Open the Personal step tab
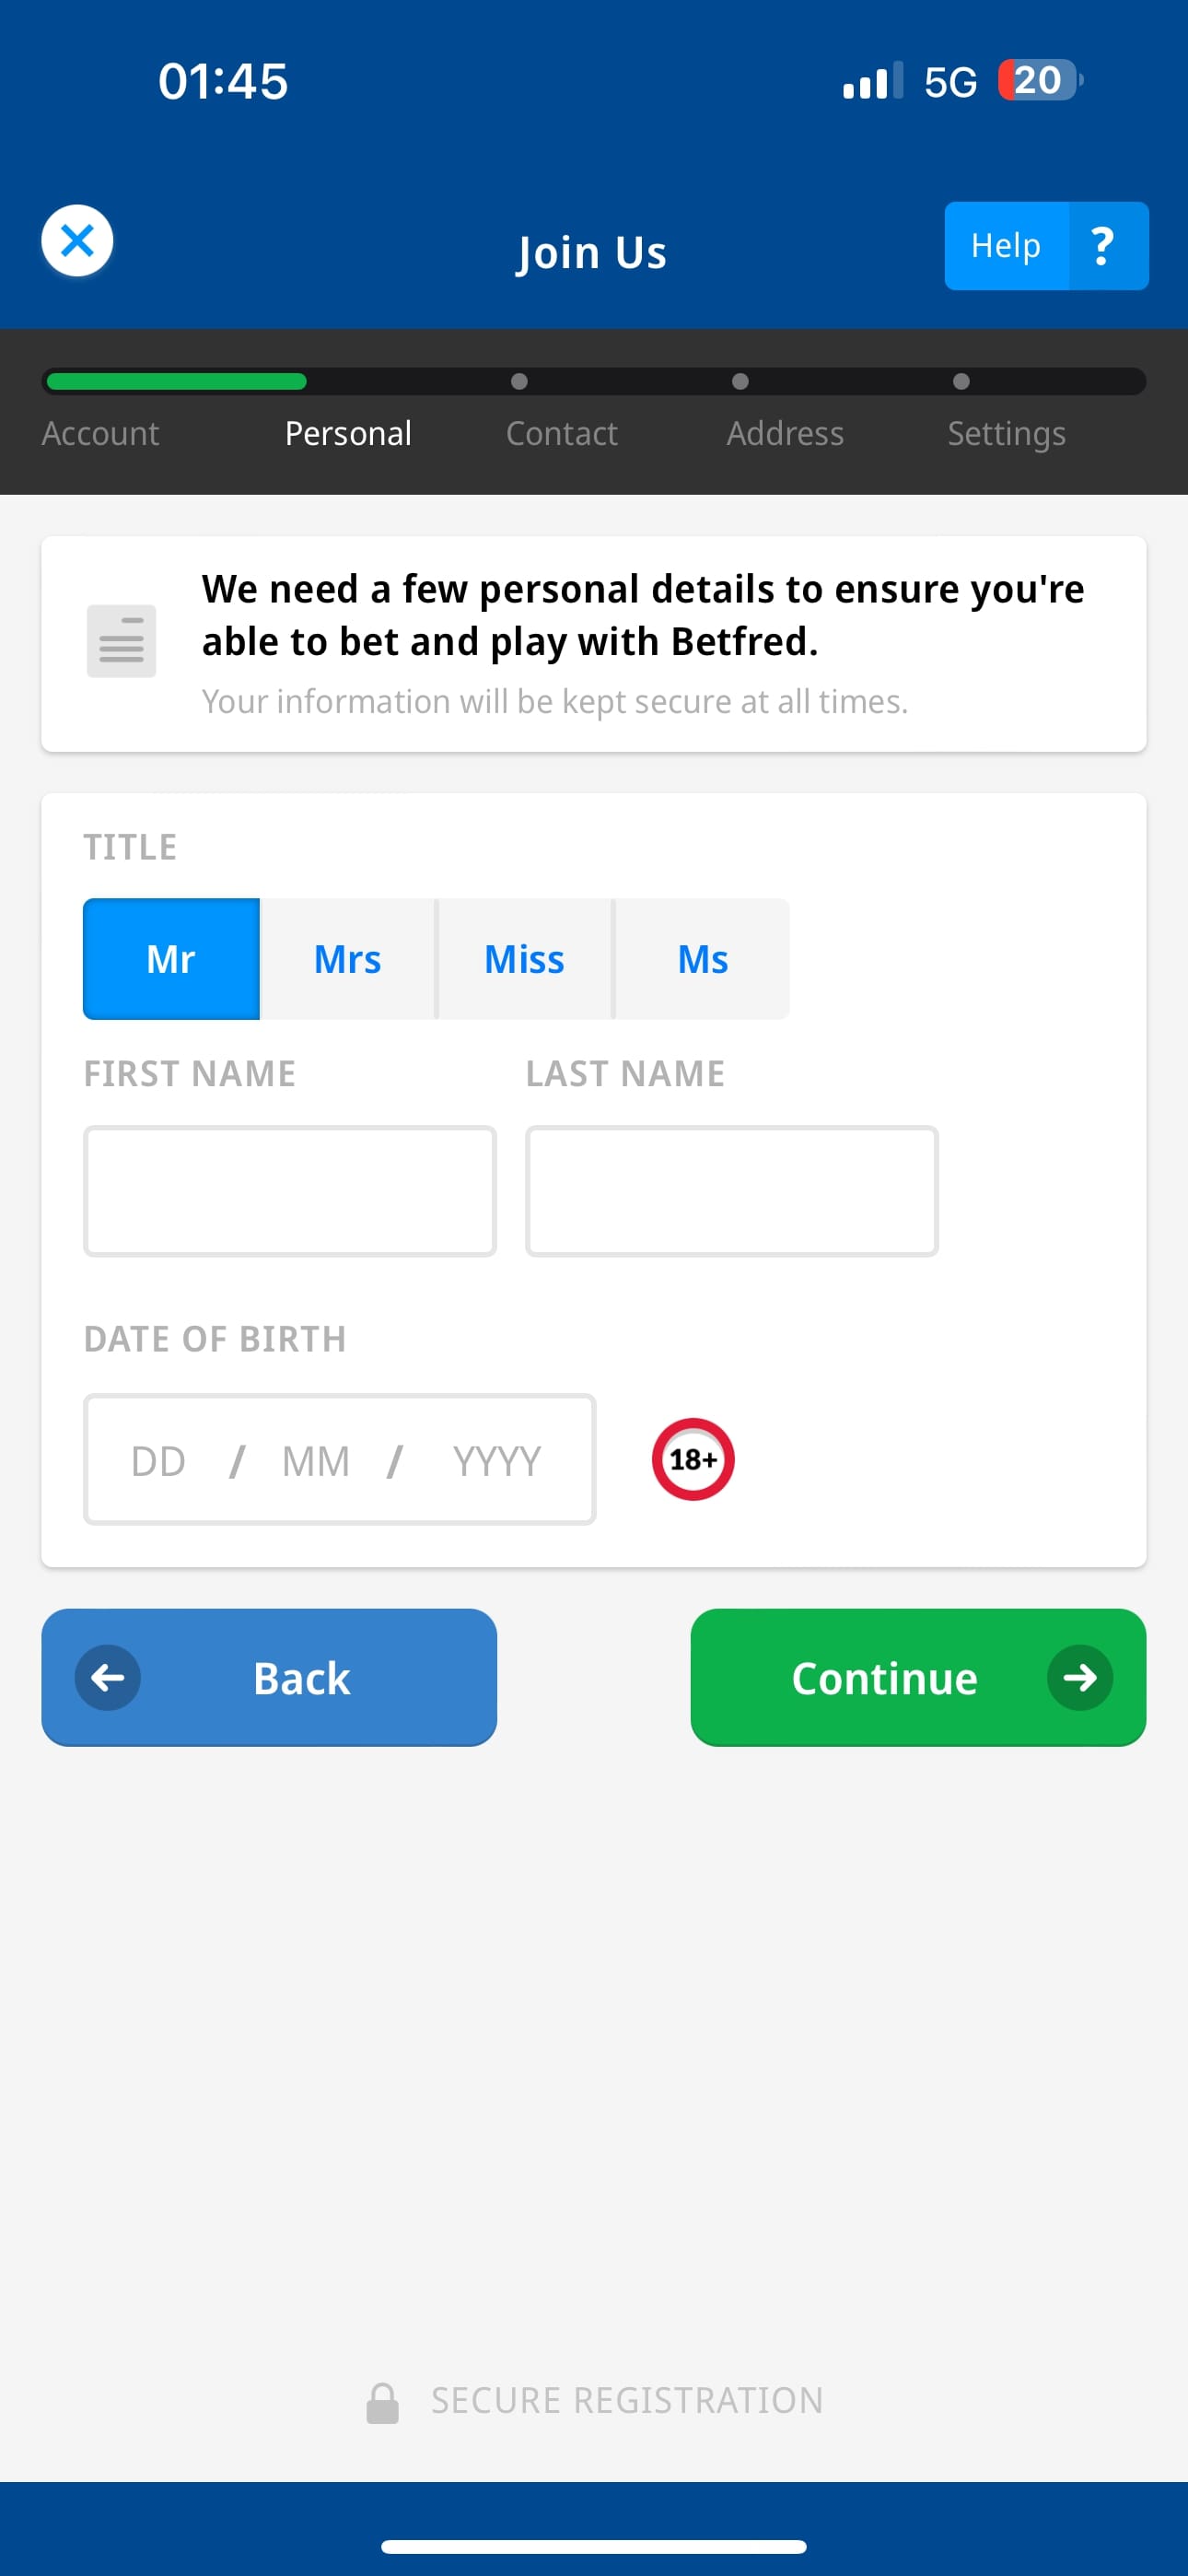1188x2576 pixels. pos(348,433)
